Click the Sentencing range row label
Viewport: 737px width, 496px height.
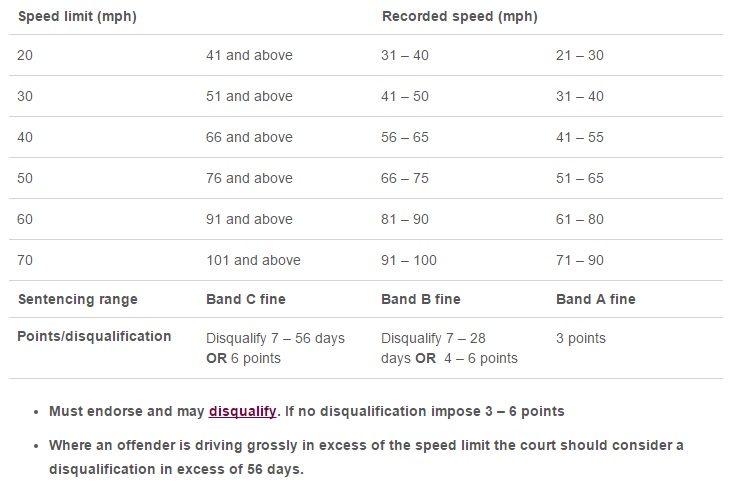coord(78,299)
